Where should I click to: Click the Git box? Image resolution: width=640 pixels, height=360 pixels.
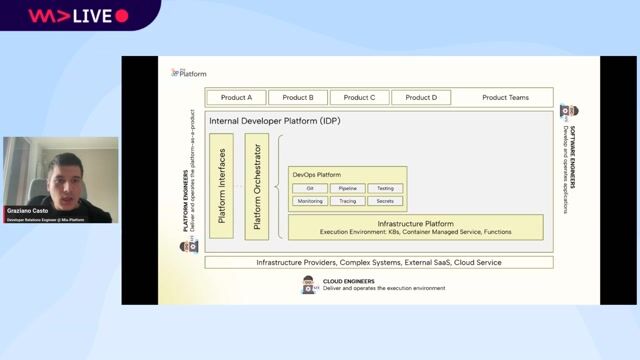(310, 188)
